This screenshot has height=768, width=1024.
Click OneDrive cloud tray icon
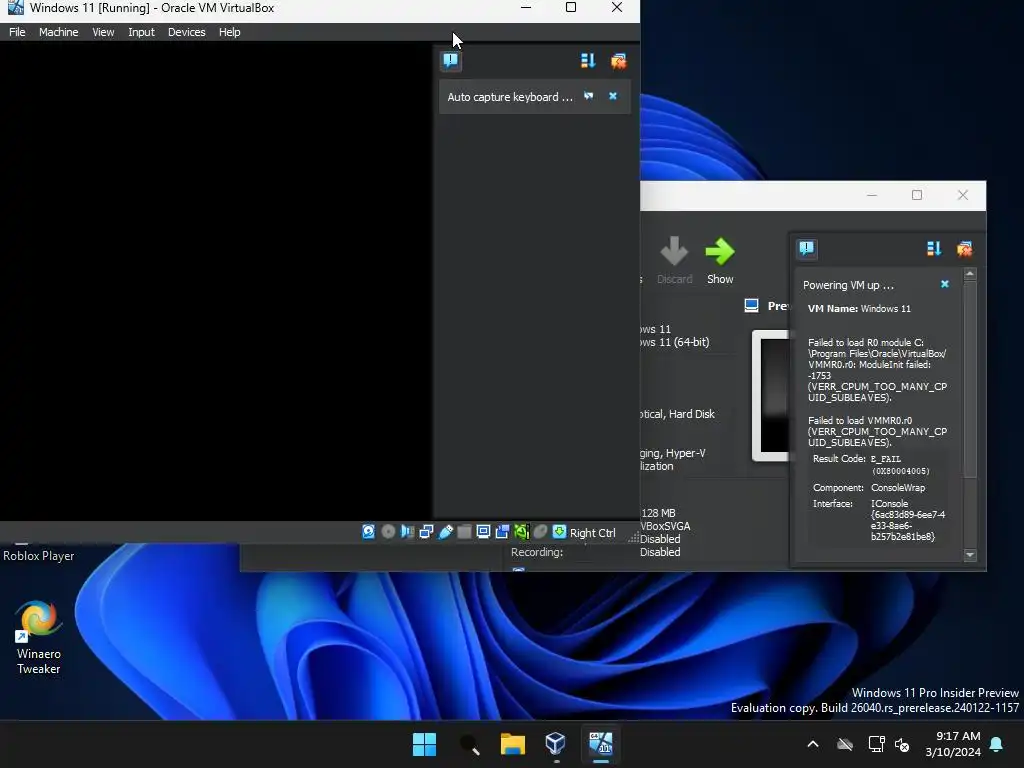(845, 744)
